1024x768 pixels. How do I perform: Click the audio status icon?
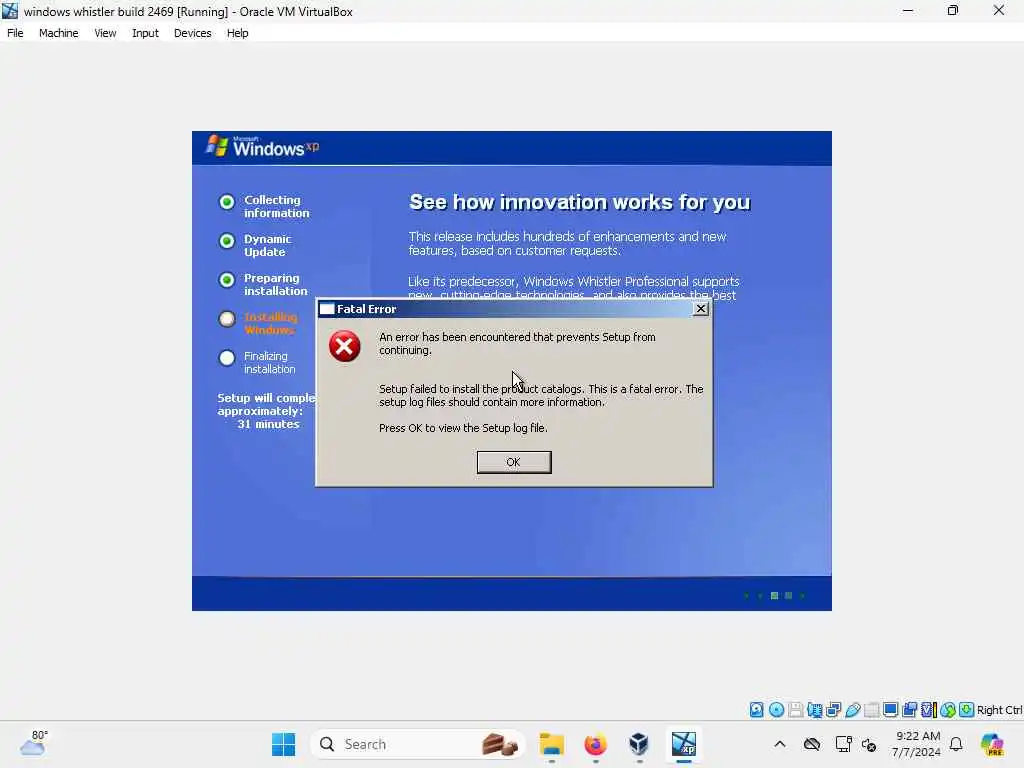click(x=814, y=709)
